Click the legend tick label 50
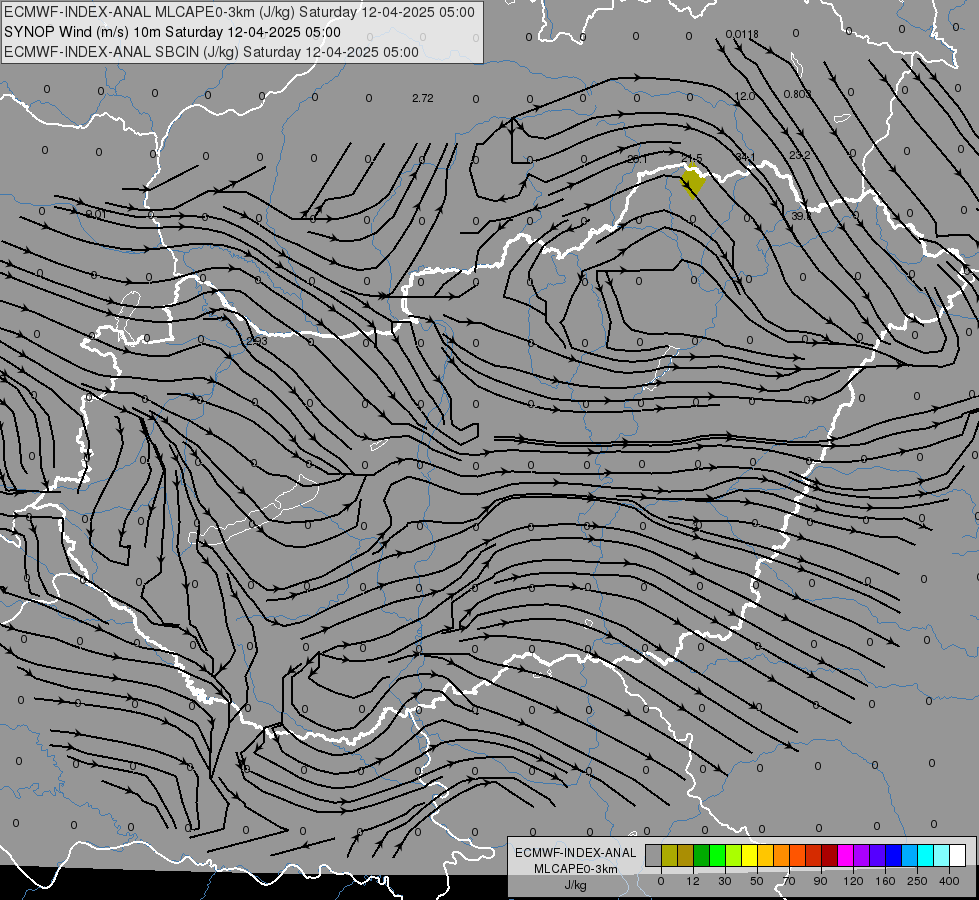979x900 pixels. point(757,881)
